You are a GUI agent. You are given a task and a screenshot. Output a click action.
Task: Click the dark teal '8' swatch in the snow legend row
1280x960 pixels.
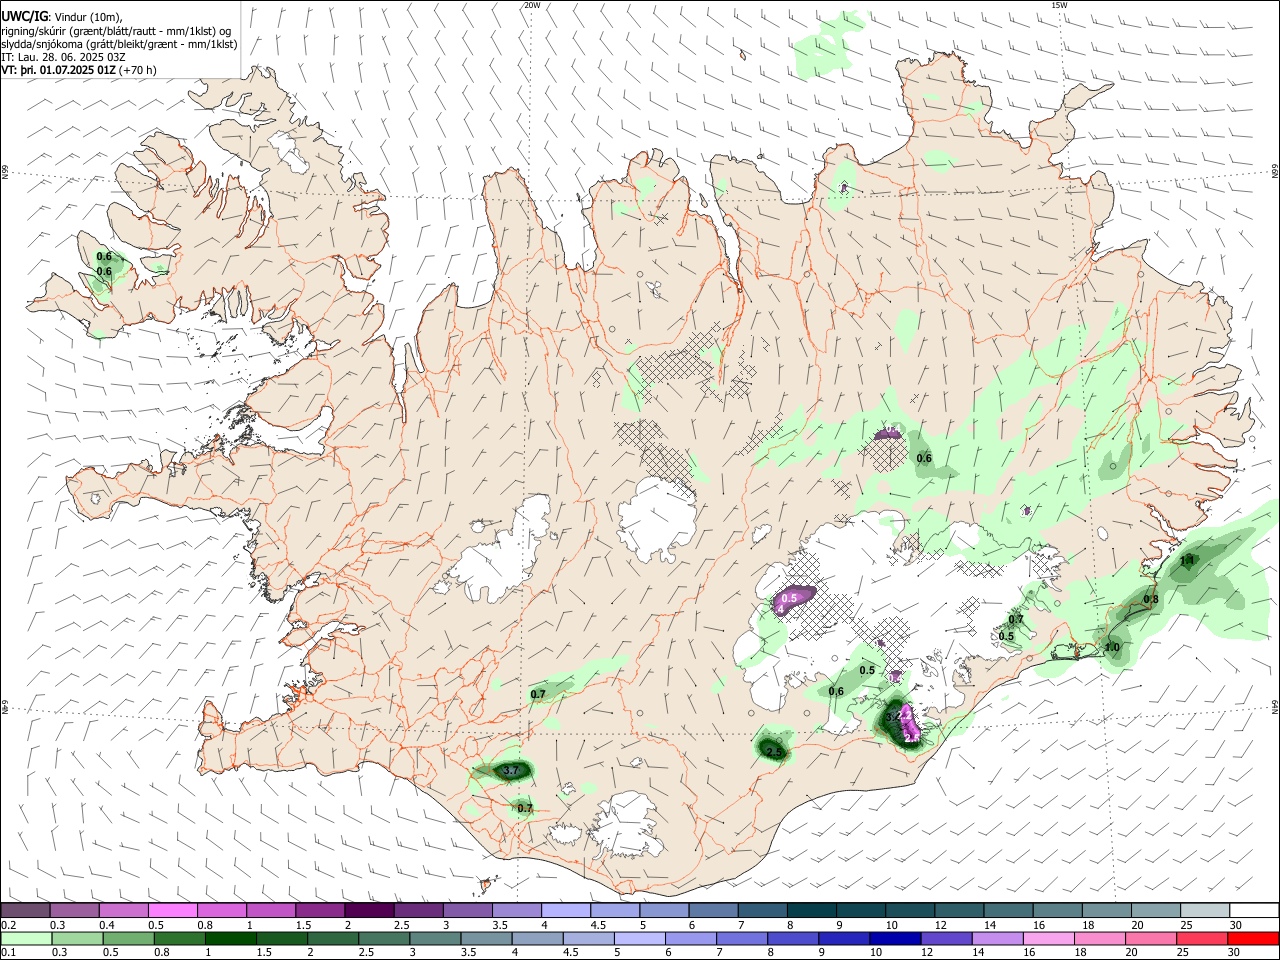tap(811, 910)
